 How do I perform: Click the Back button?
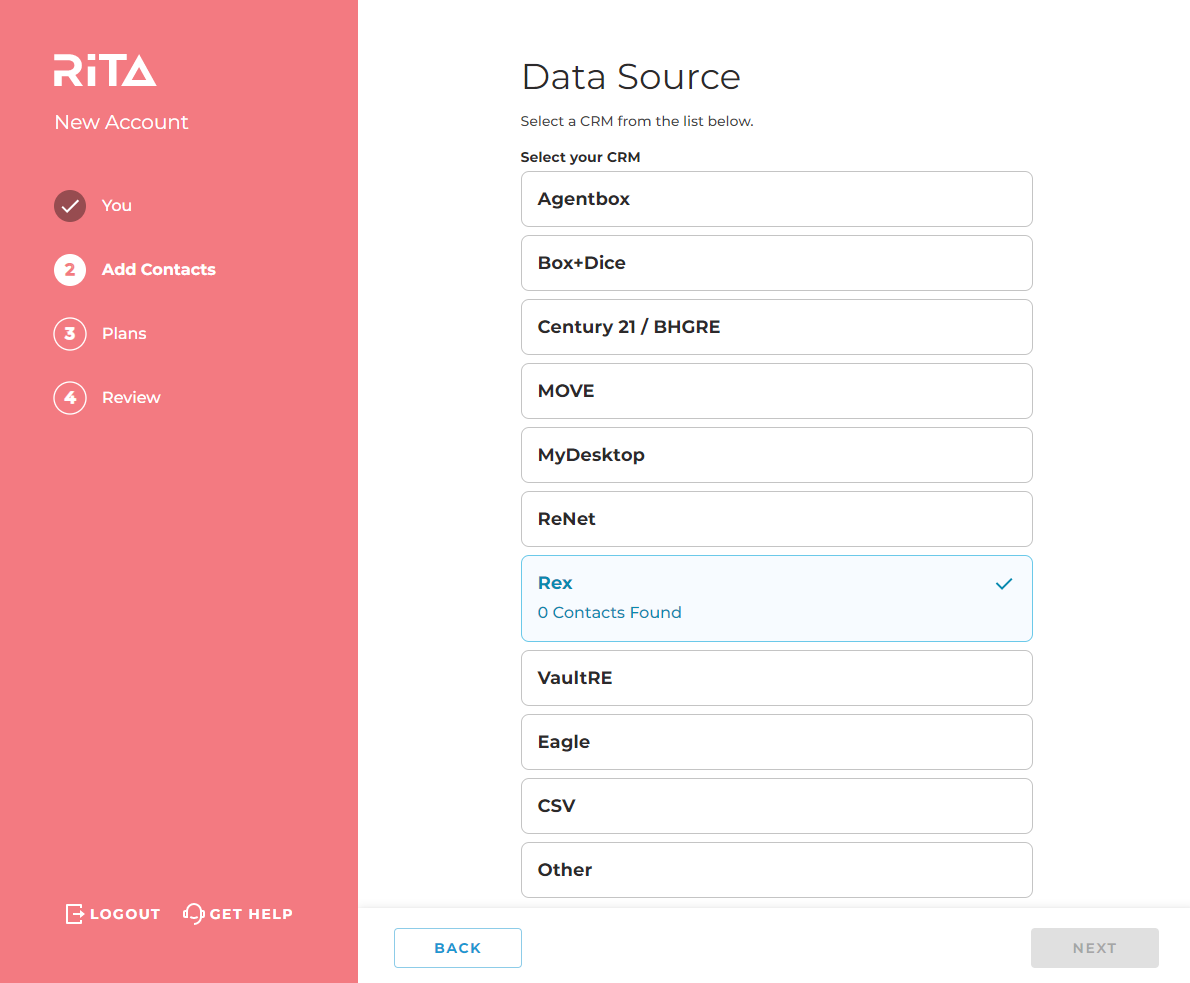coord(458,948)
